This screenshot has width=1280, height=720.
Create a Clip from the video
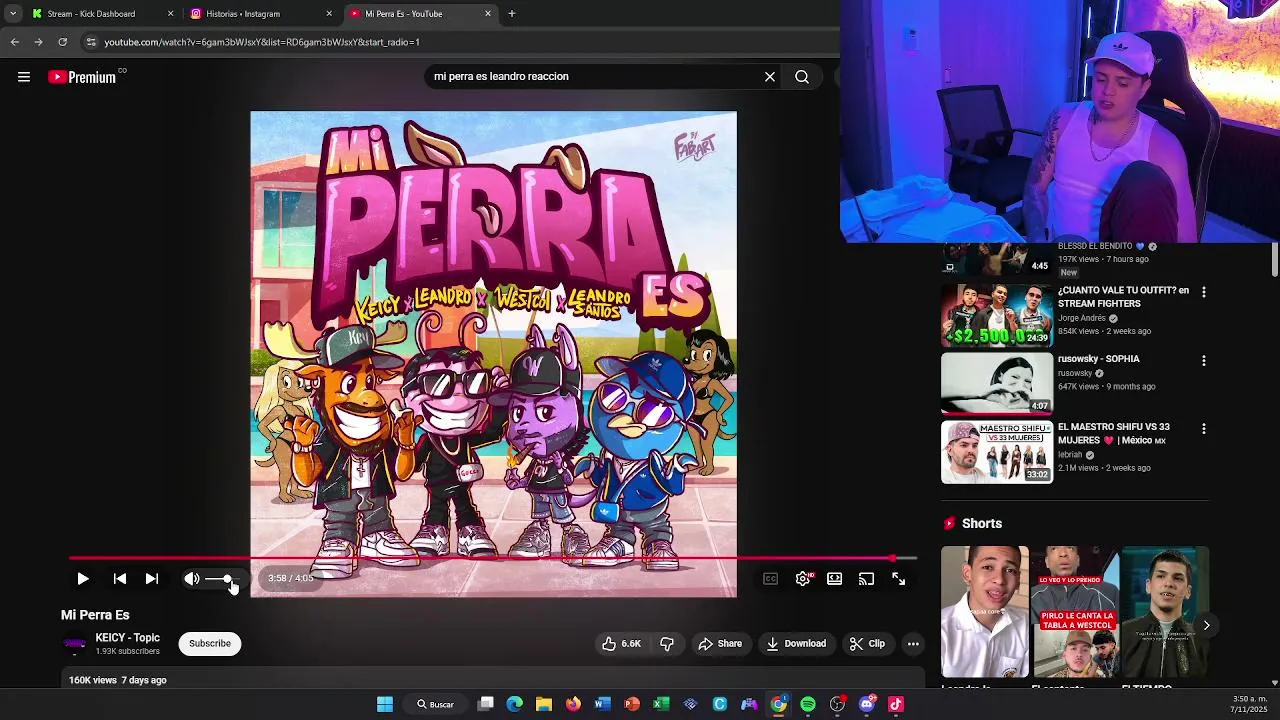867,644
